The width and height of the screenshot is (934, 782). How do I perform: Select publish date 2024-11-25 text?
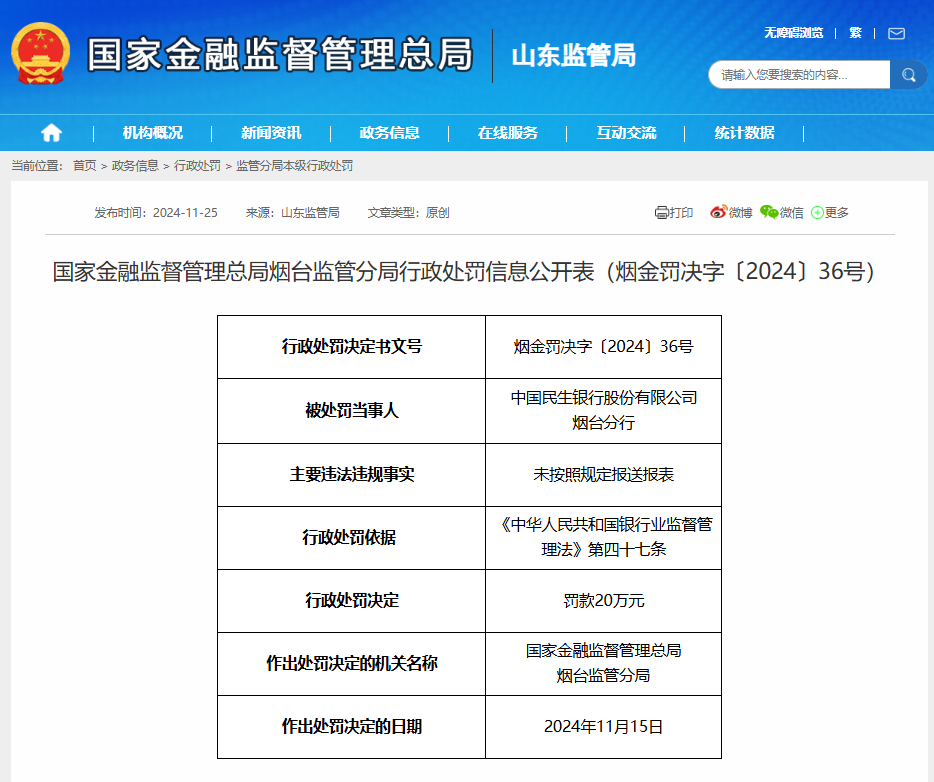185,213
